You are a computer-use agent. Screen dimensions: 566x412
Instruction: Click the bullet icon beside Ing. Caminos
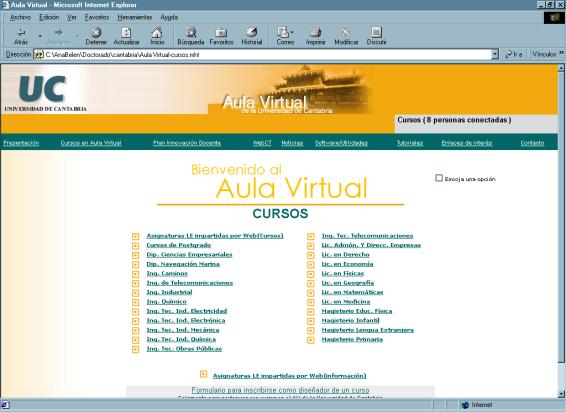tap(135, 274)
